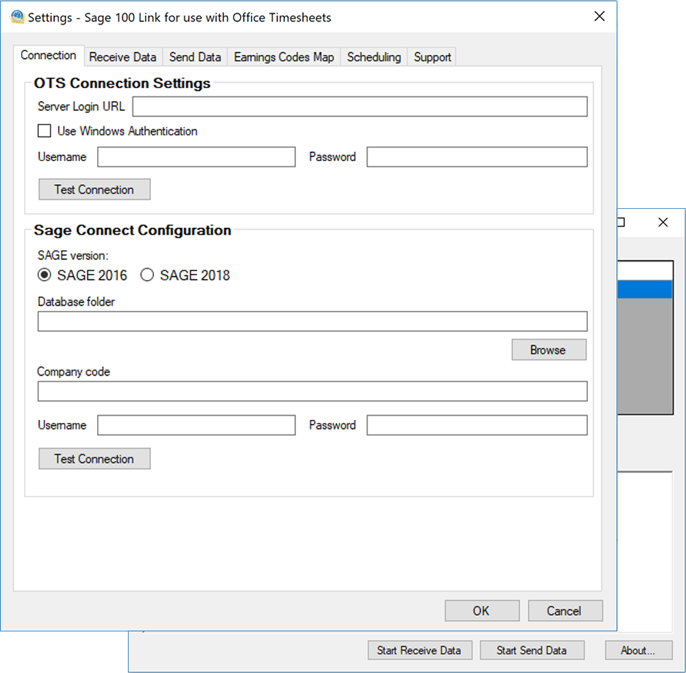The height and width of the screenshot is (673, 686).
Task: Close the Settings dialog window
Action: (x=599, y=17)
